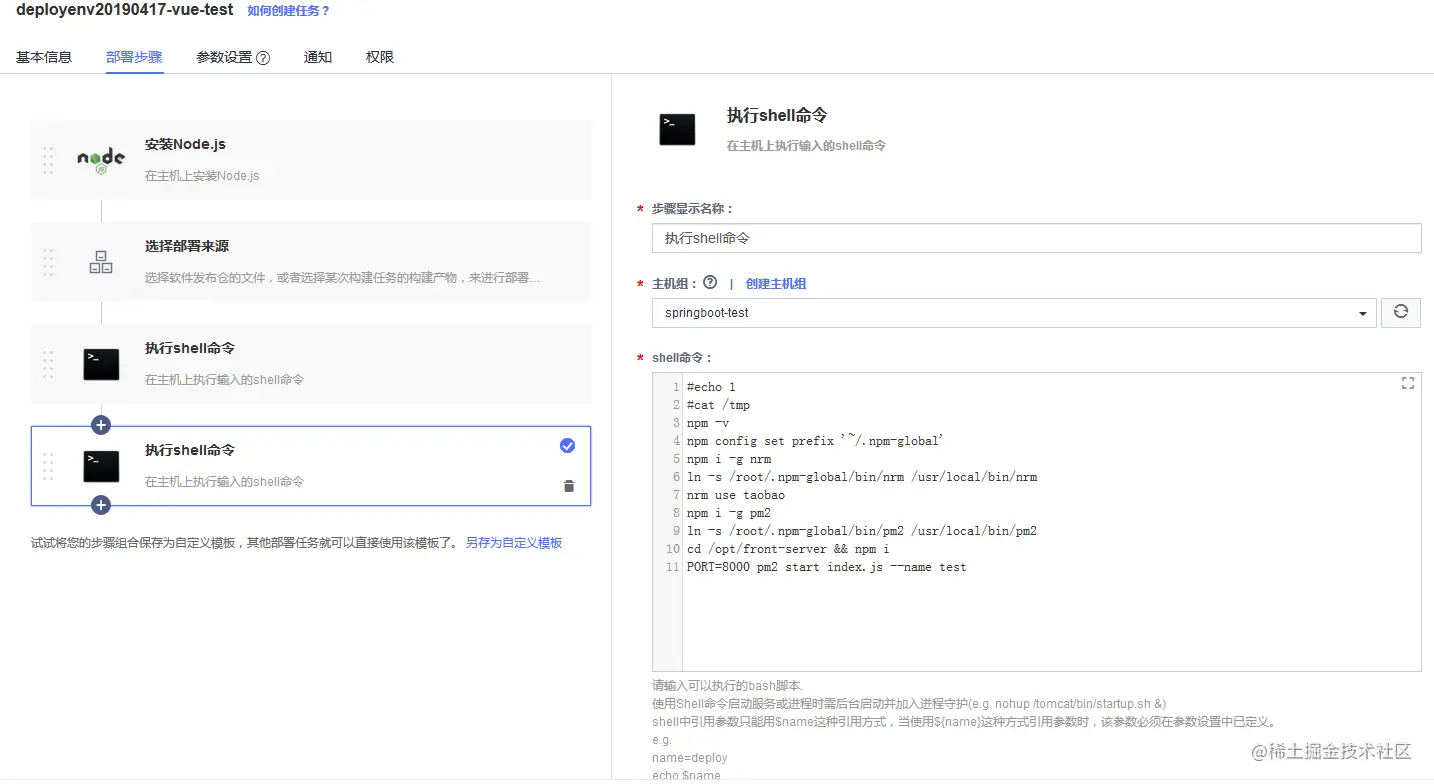This screenshot has height=784, width=1434.
Task: Switch to the 基本信息 tab
Action: tap(44, 57)
